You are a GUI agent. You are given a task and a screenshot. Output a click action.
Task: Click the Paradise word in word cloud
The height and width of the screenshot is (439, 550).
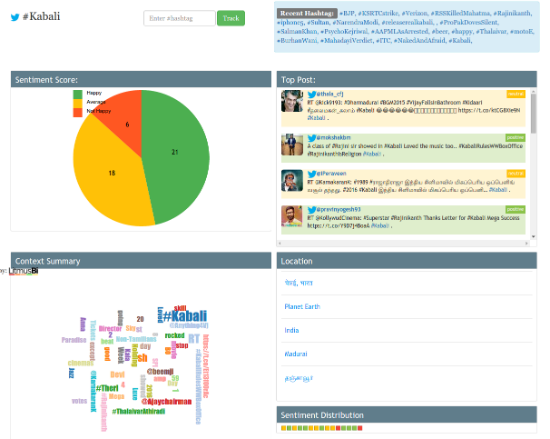(x=74, y=340)
